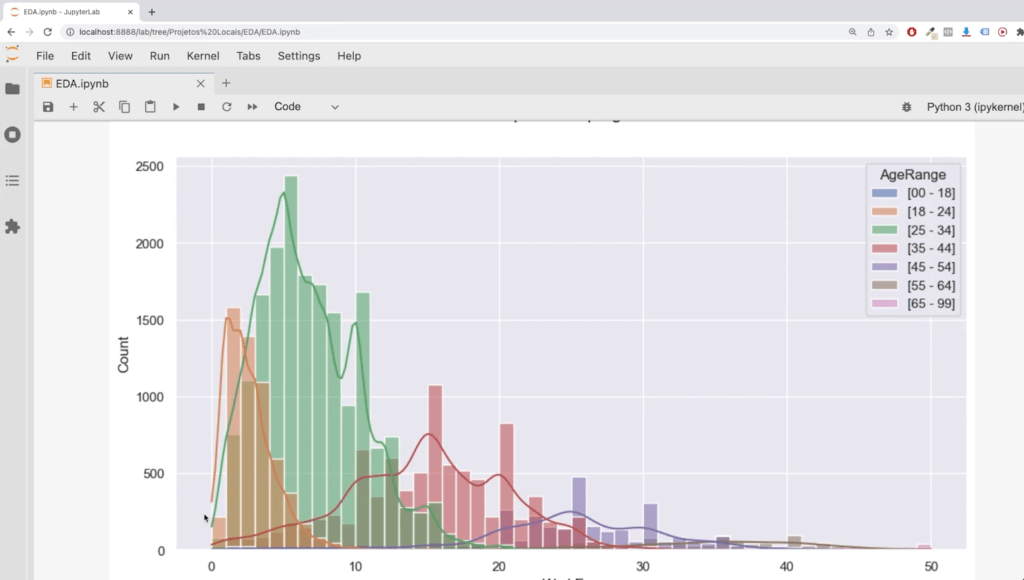Open the file browser sidebar panel
The height and width of the screenshot is (580, 1024).
12,89
